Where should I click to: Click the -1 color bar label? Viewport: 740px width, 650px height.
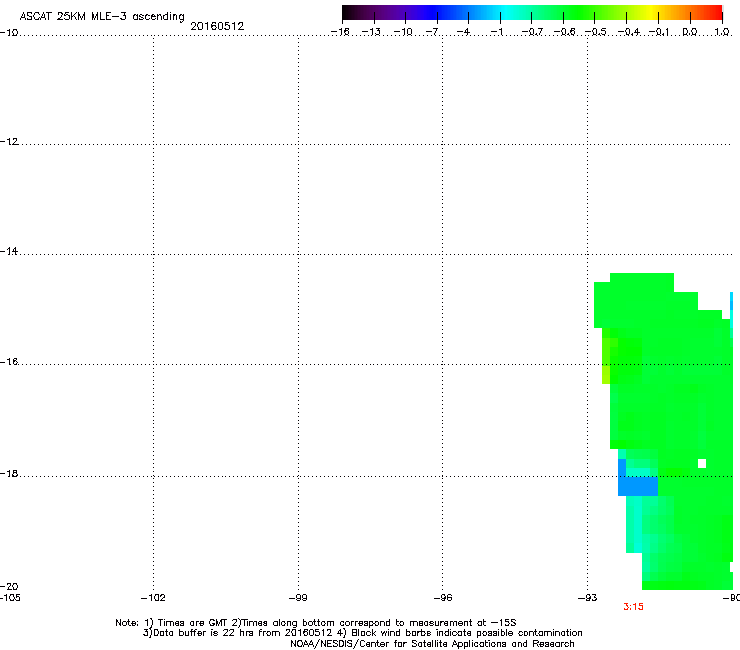[x=496, y=32]
